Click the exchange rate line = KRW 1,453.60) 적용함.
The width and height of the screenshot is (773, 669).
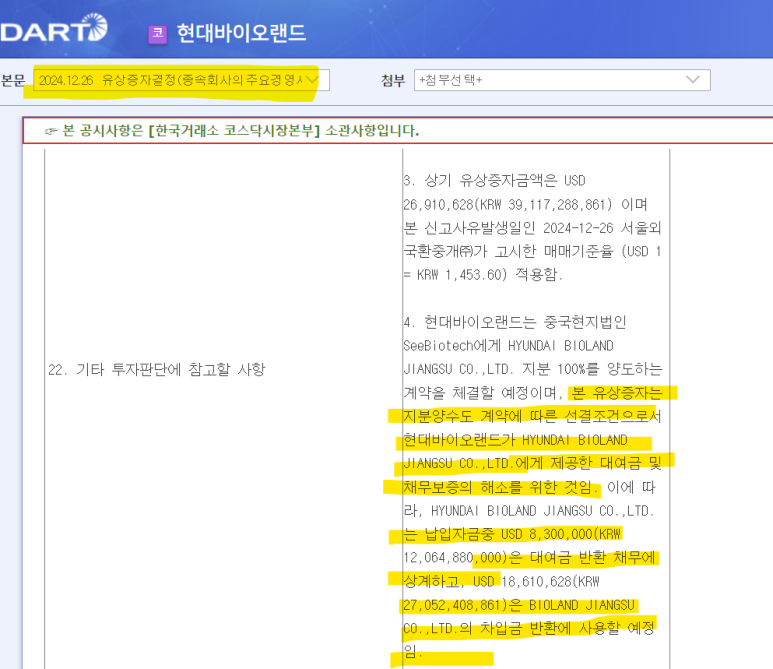pos(483,275)
